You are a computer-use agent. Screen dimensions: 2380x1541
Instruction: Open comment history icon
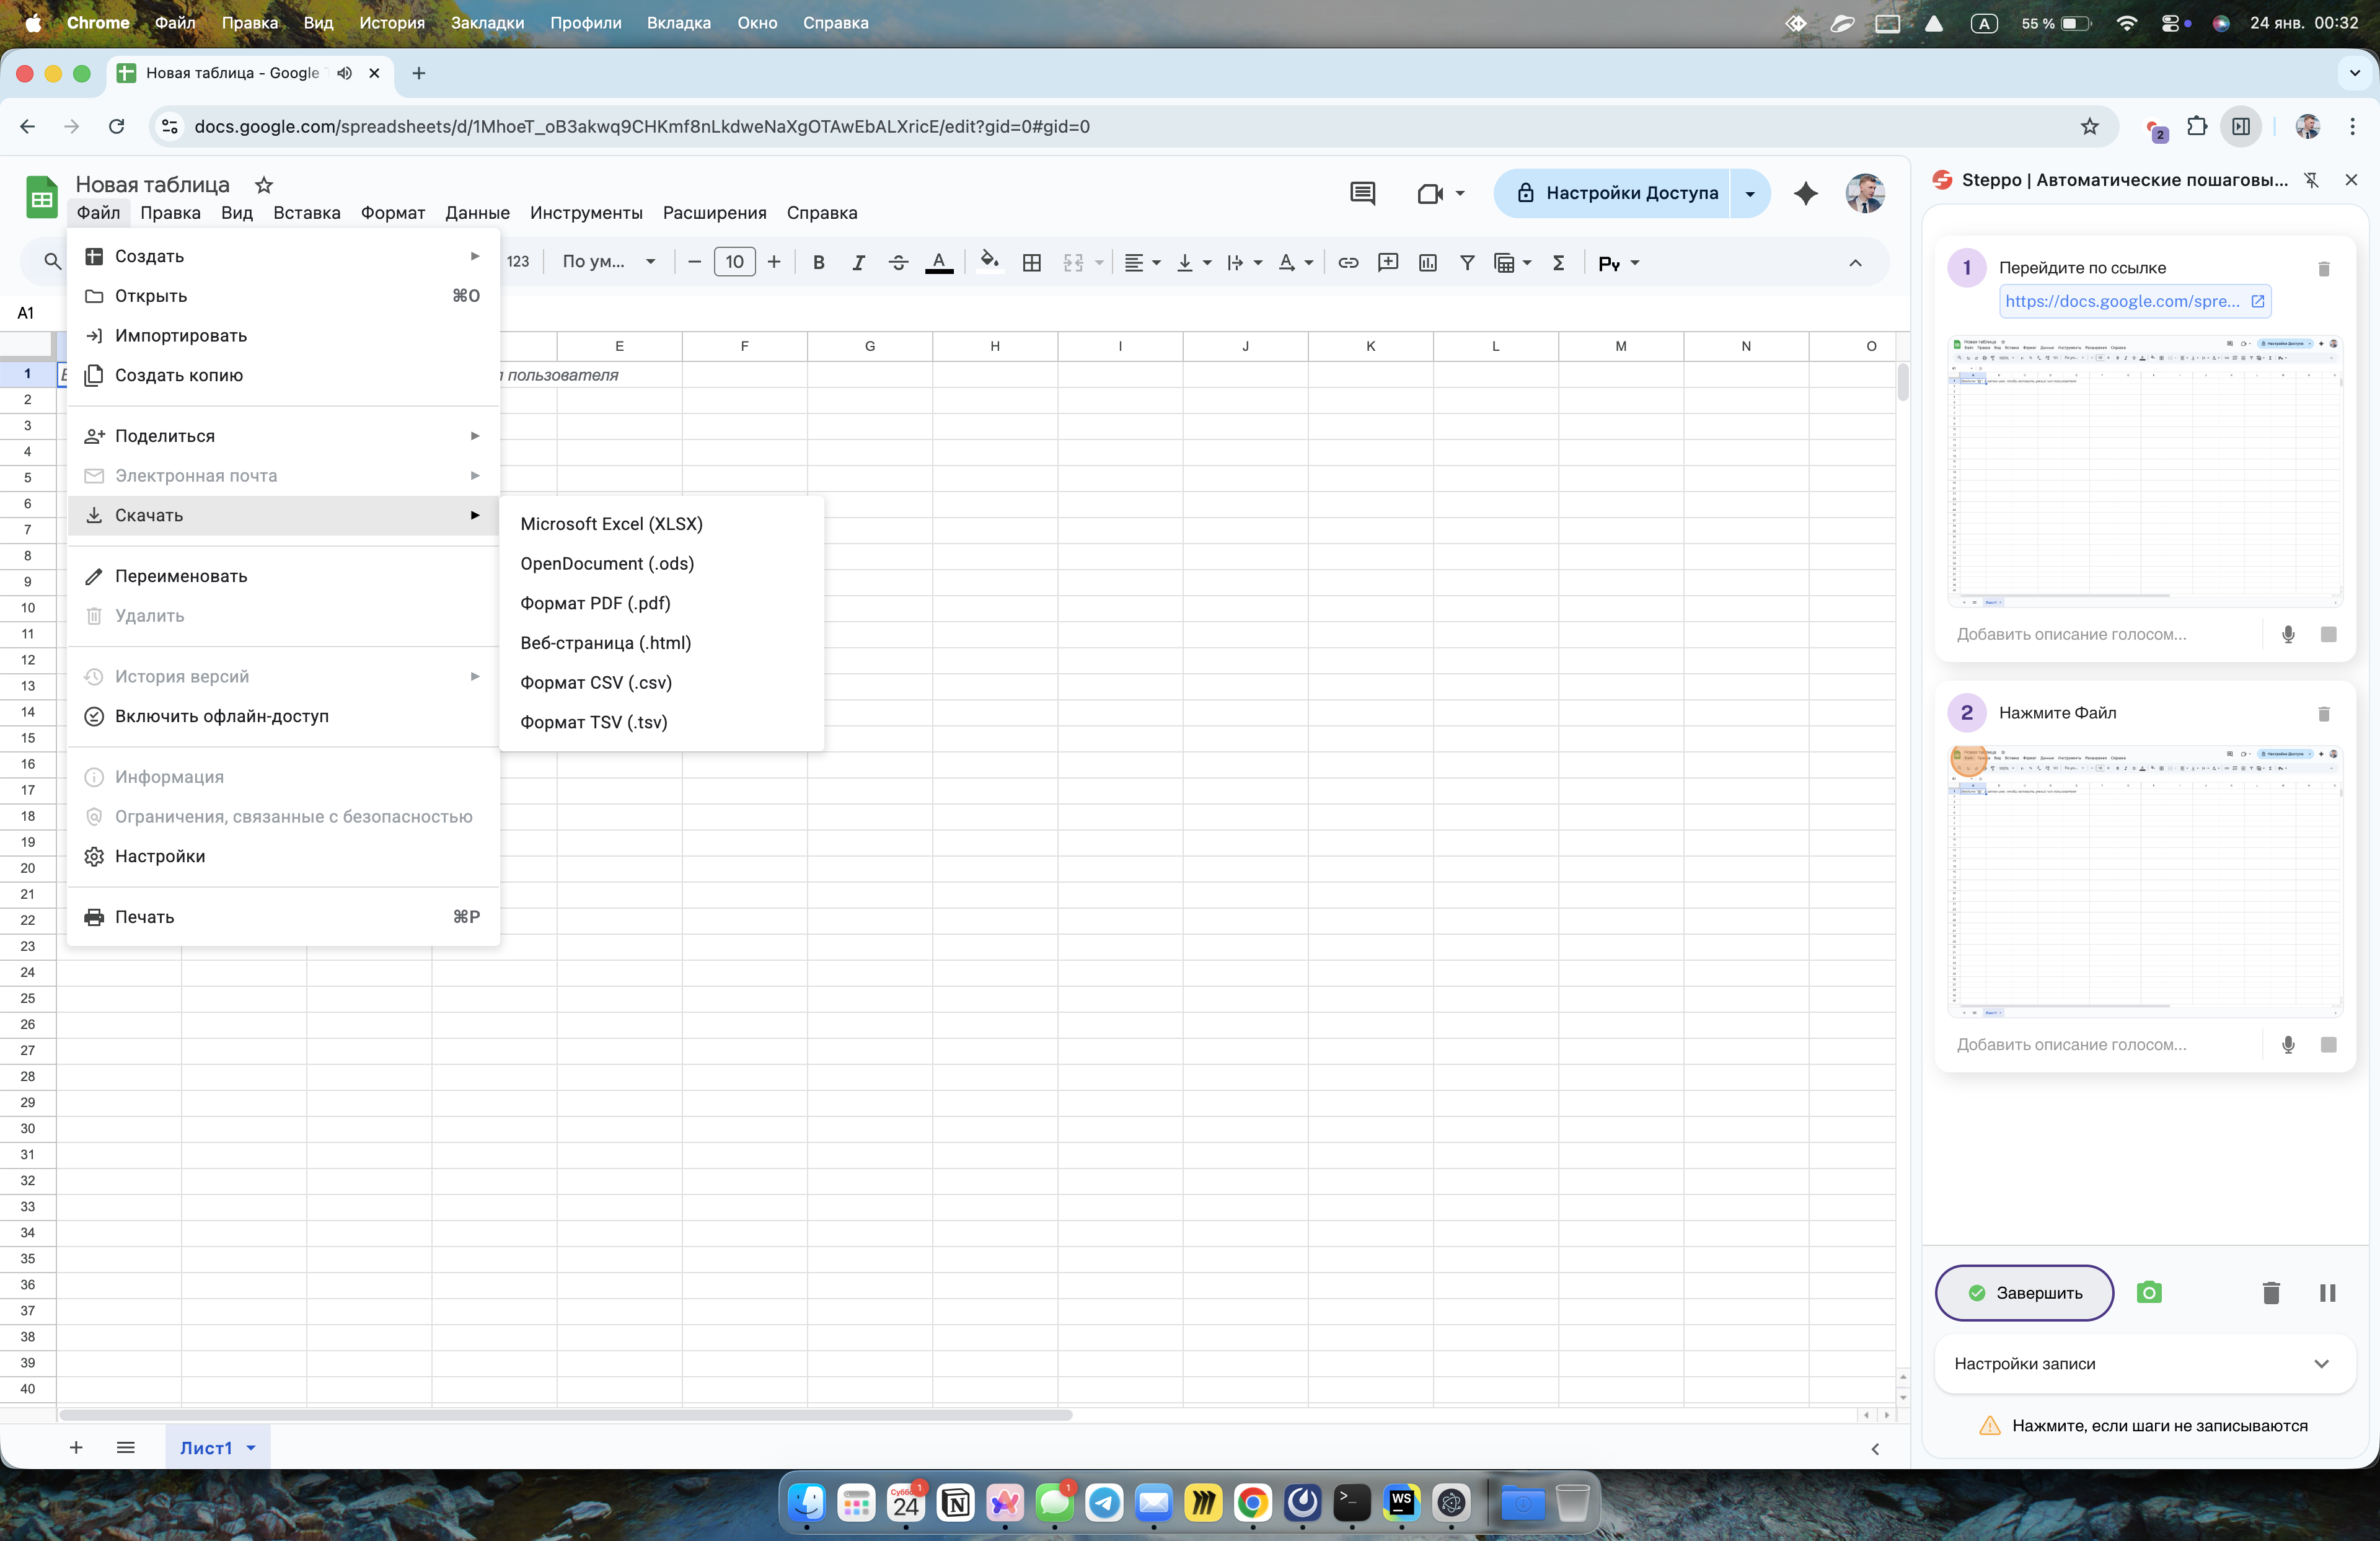tap(1362, 193)
